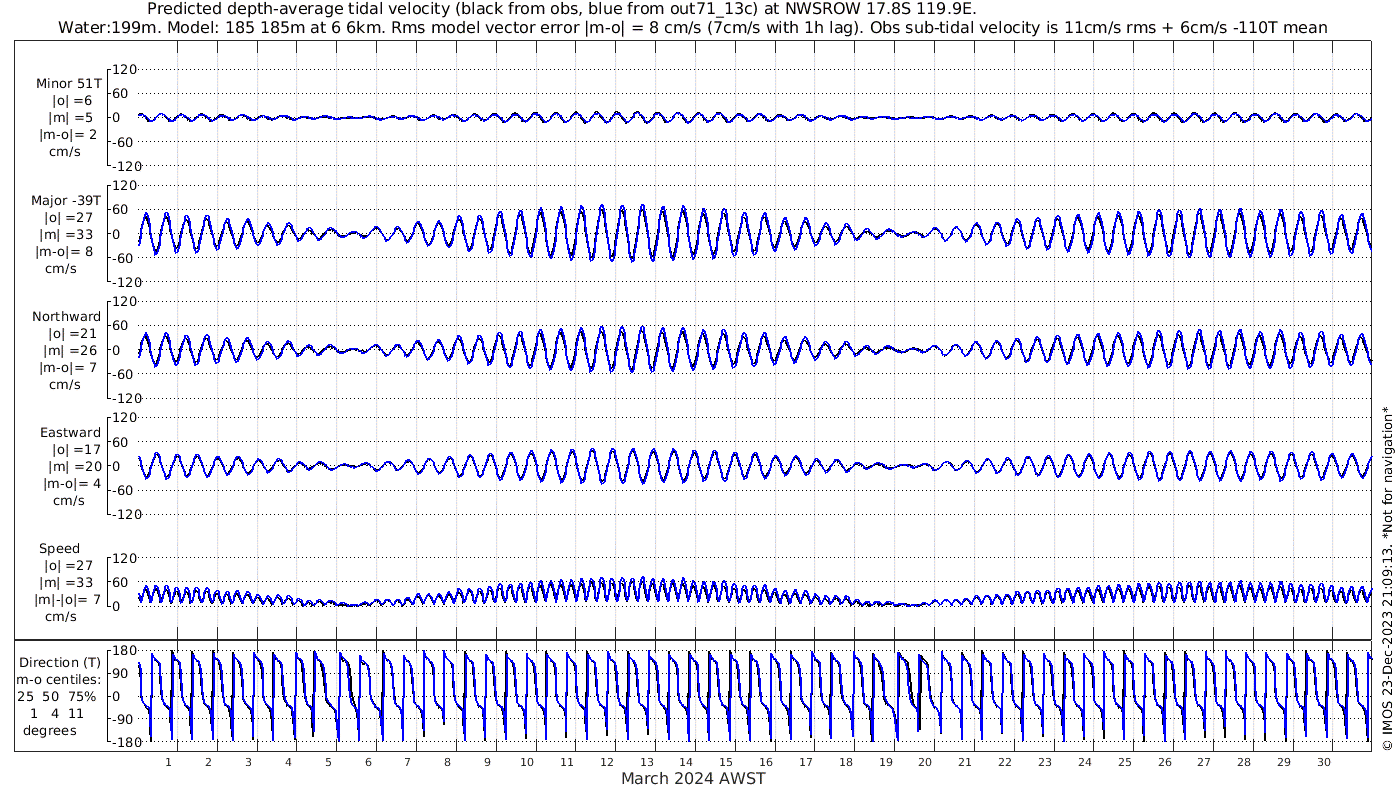1400x800 pixels.
Task: Click the "-90" tick of Direction panel
Action: click(123, 719)
